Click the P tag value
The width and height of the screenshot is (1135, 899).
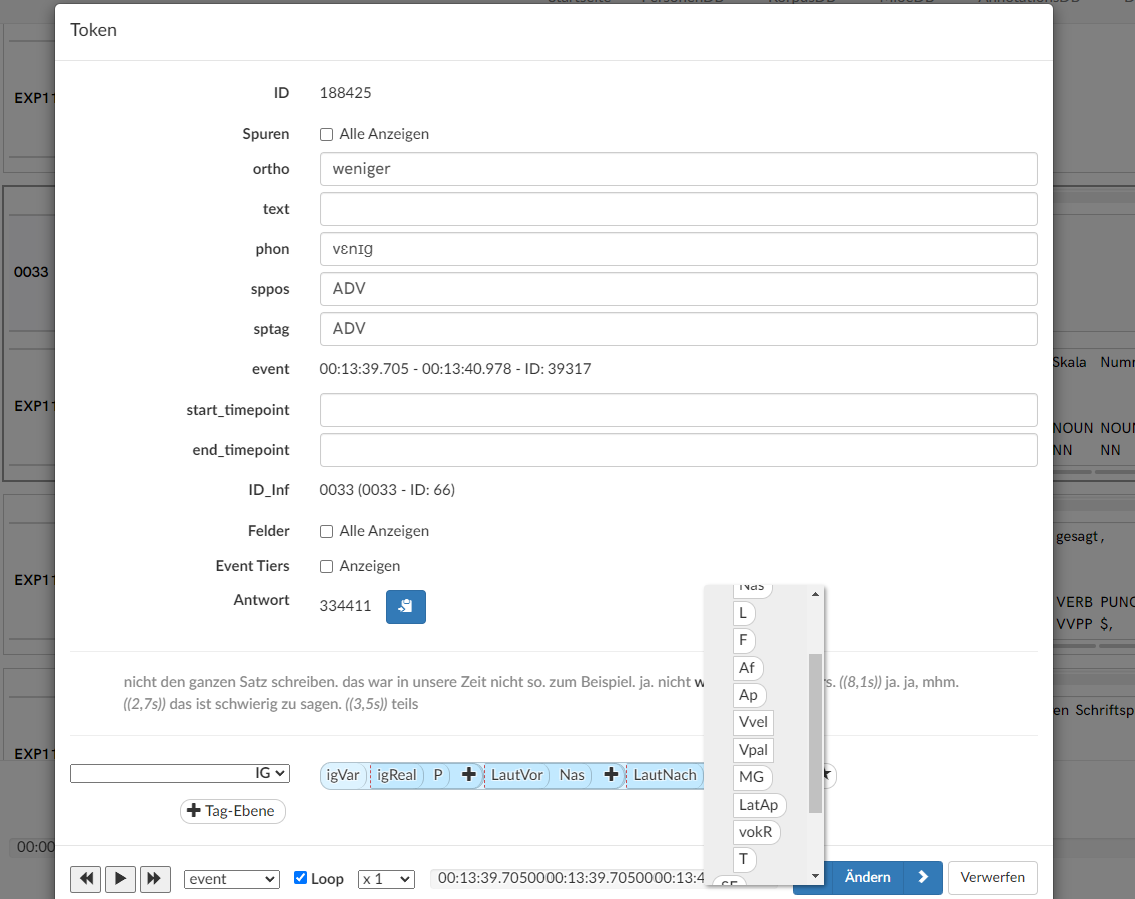click(x=438, y=775)
